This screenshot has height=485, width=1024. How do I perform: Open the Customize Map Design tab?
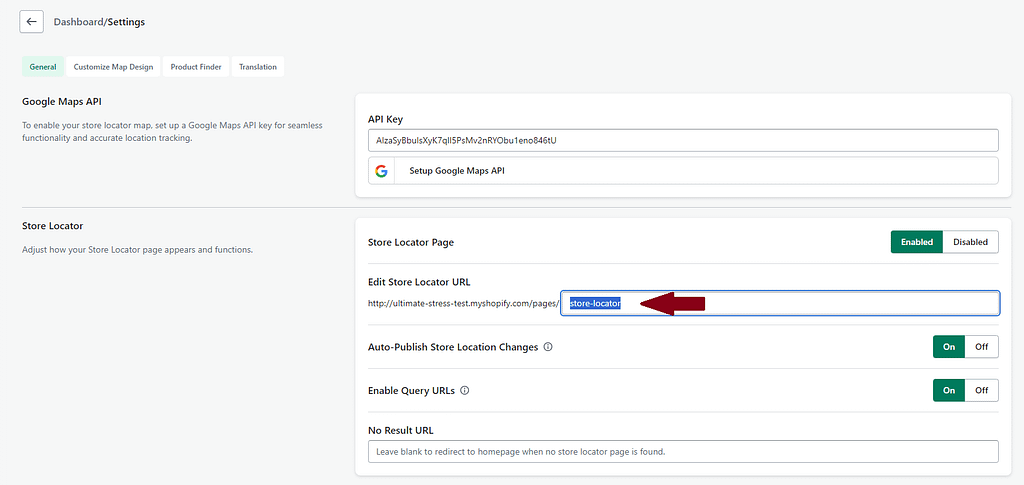coord(113,67)
